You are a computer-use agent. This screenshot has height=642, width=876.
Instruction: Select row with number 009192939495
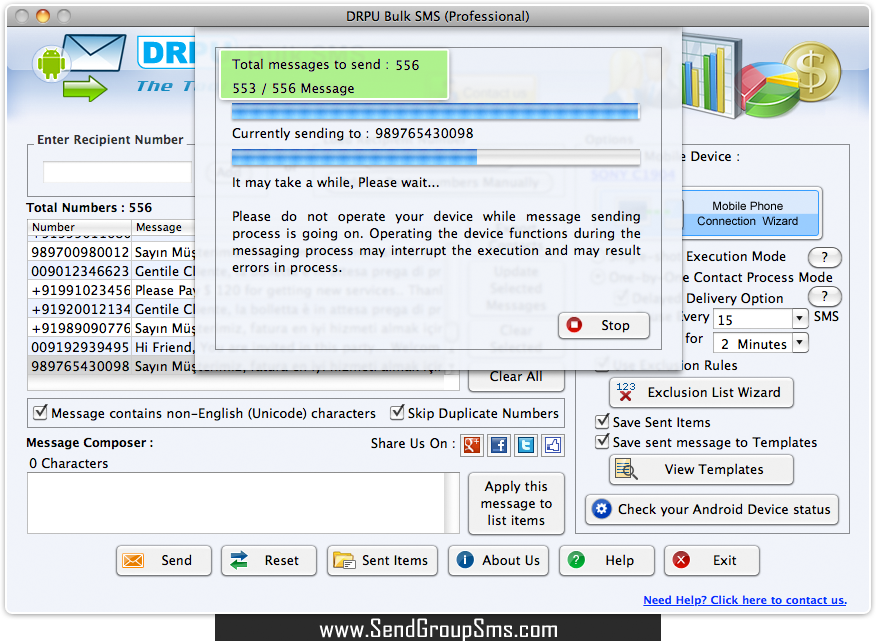tap(112, 347)
